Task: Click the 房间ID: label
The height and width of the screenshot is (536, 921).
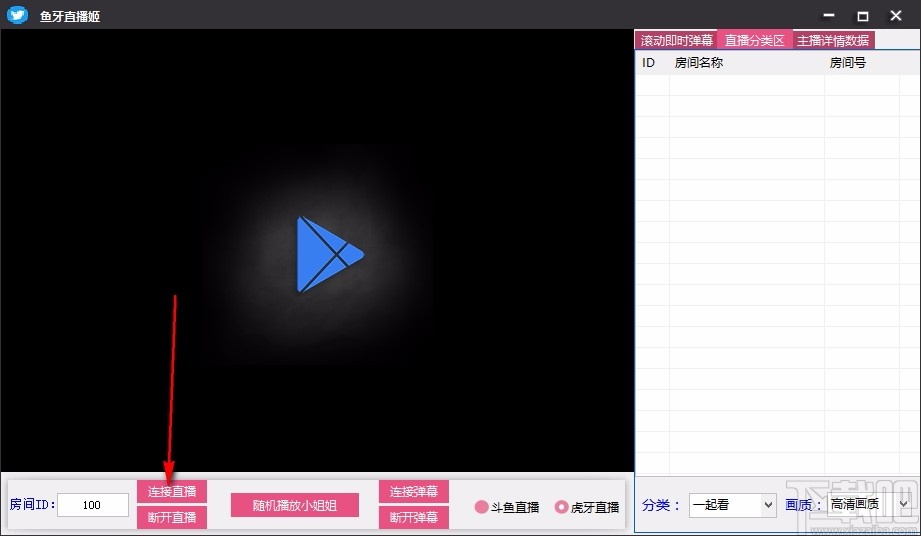Action: (32, 504)
